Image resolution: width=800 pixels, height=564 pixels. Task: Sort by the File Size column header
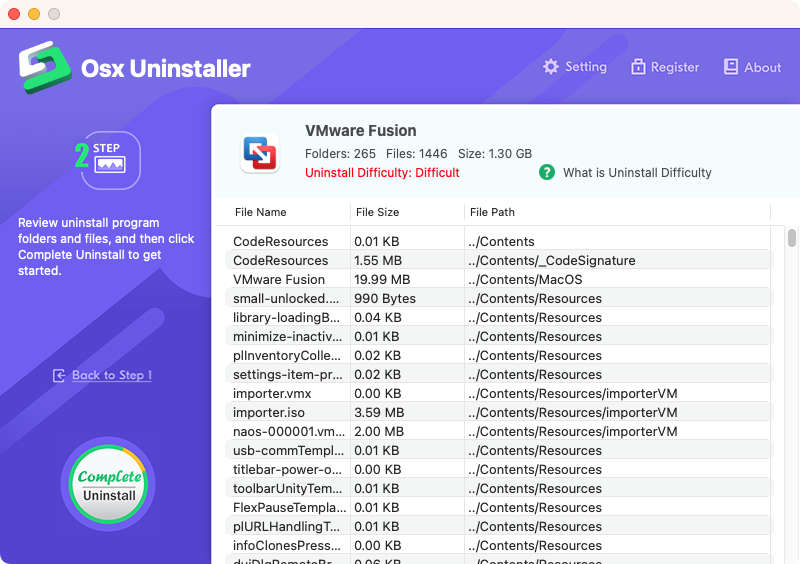(x=377, y=212)
